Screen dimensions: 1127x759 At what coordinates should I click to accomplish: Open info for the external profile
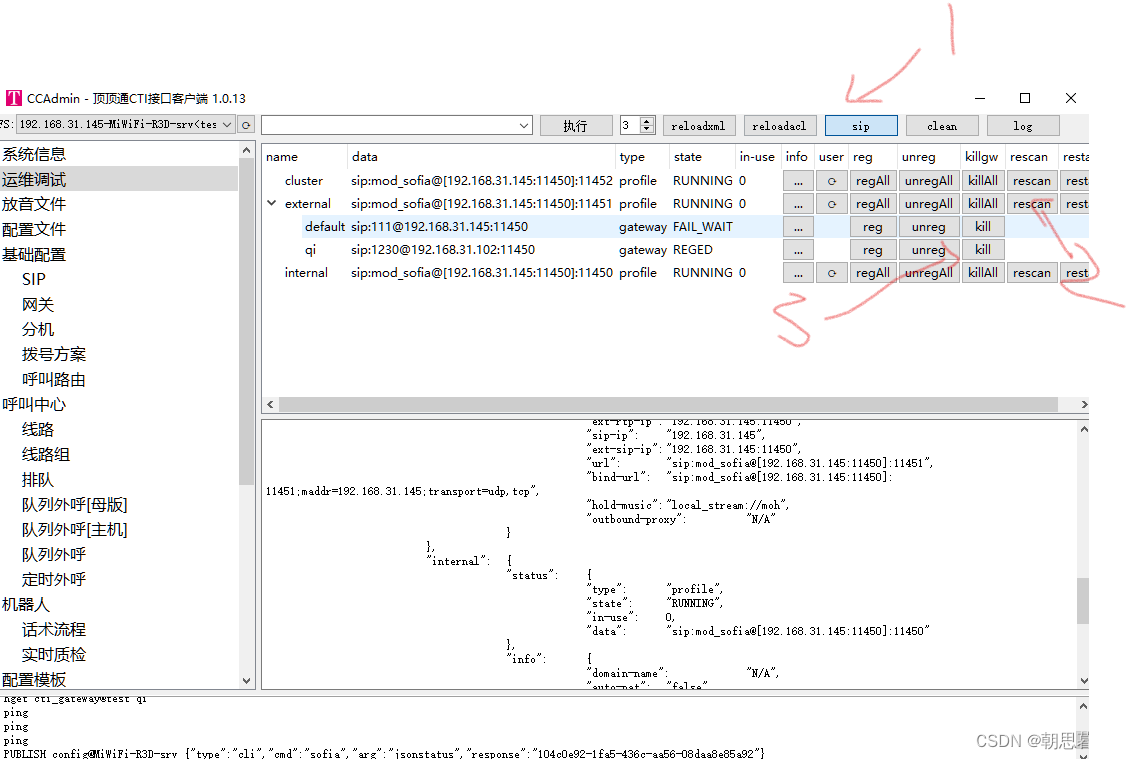798,204
